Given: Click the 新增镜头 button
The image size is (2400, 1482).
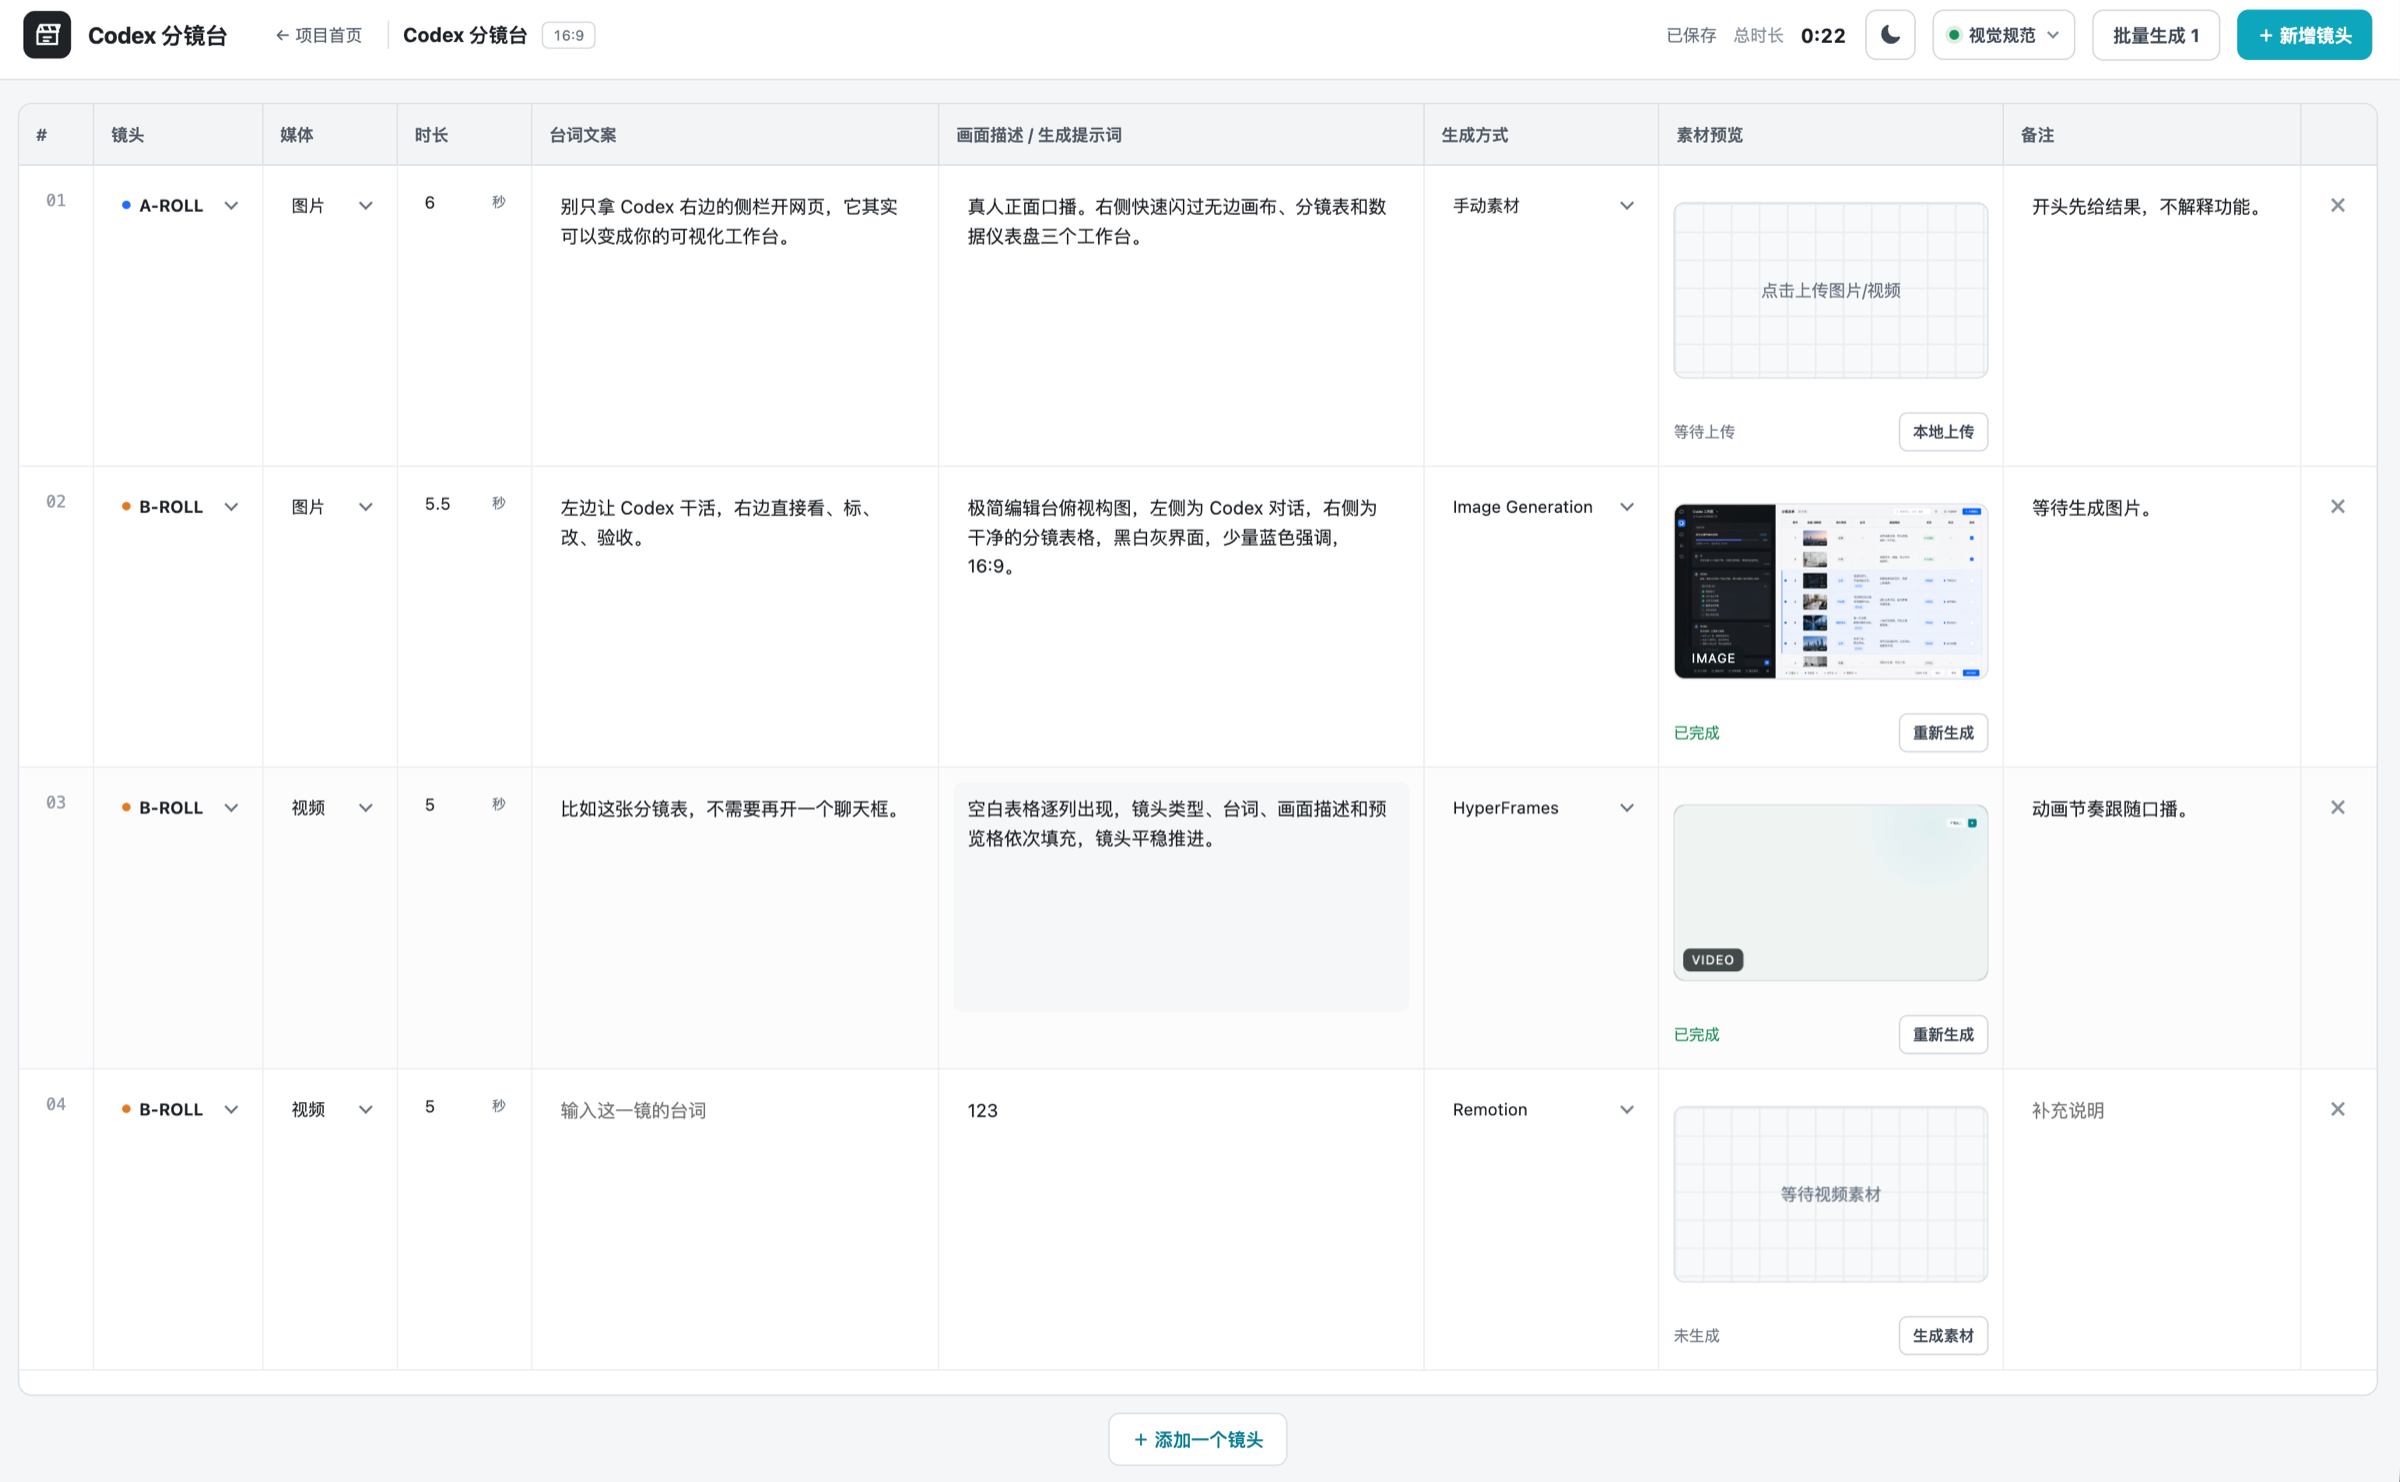Looking at the screenshot, I should (2304, 35).
